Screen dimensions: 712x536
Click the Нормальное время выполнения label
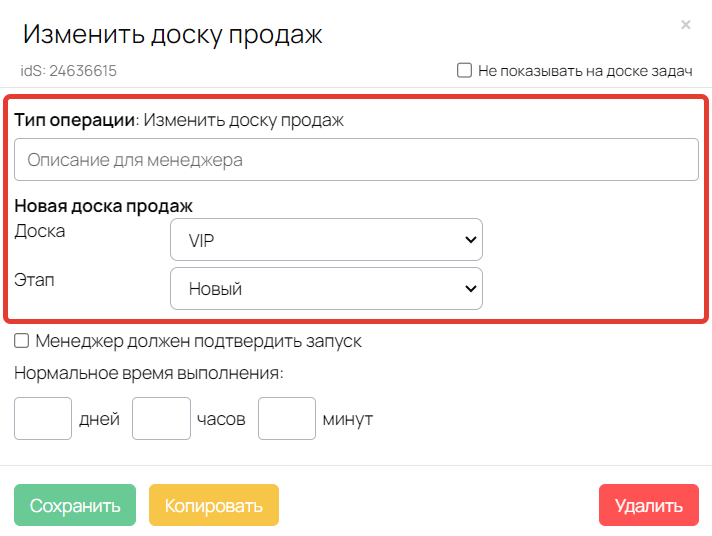tap(149, 373)
